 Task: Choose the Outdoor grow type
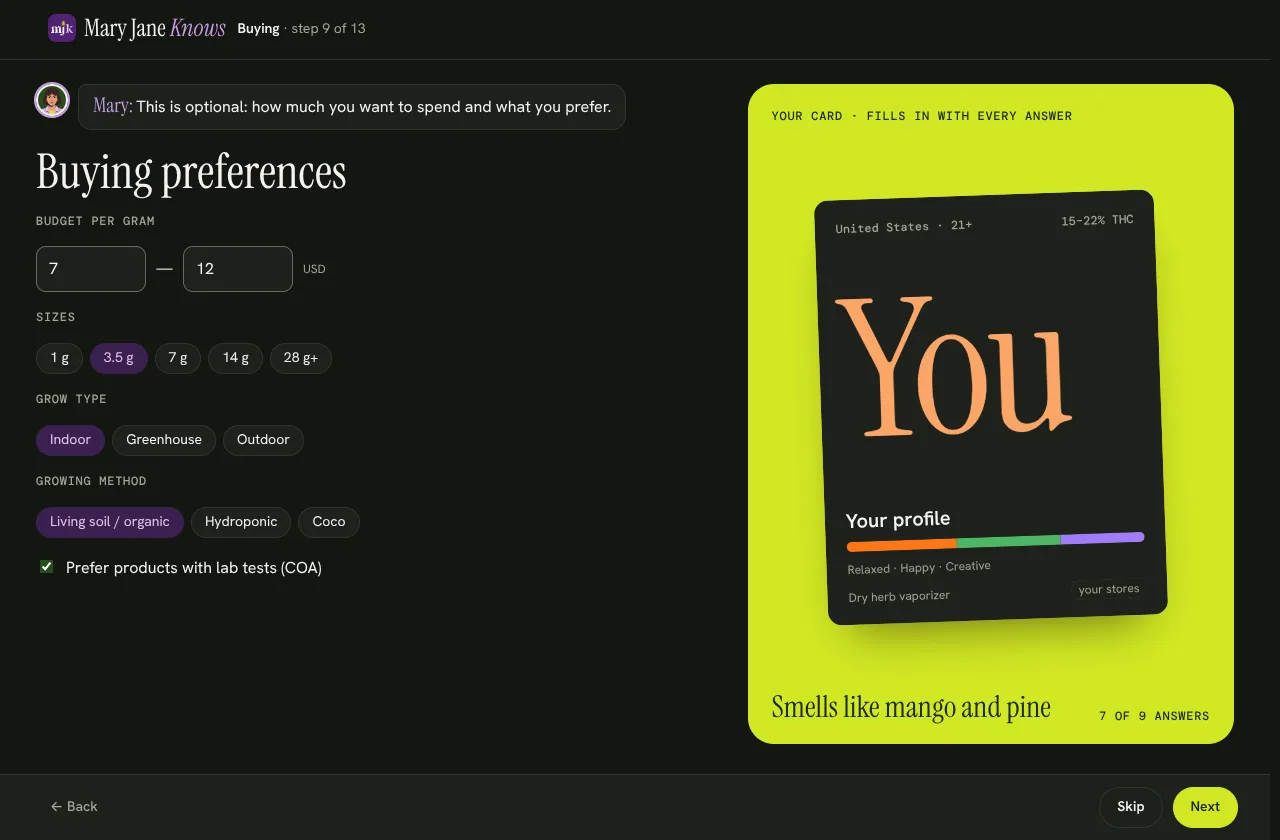263,440
